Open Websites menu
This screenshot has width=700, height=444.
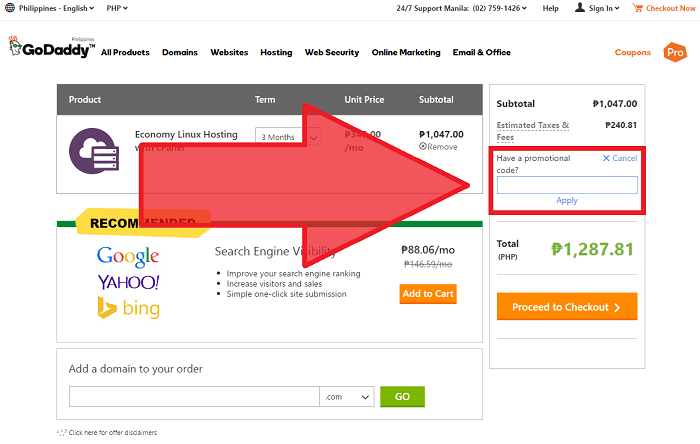(x=229, y=52)
